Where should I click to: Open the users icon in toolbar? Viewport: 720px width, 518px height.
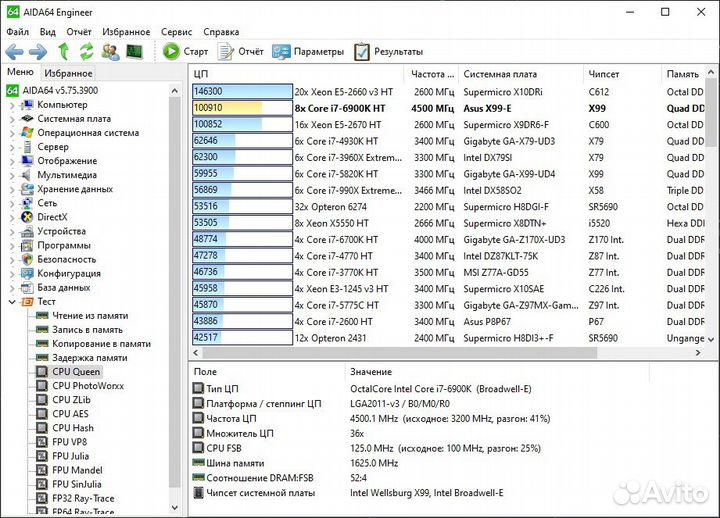click(110, 51)
